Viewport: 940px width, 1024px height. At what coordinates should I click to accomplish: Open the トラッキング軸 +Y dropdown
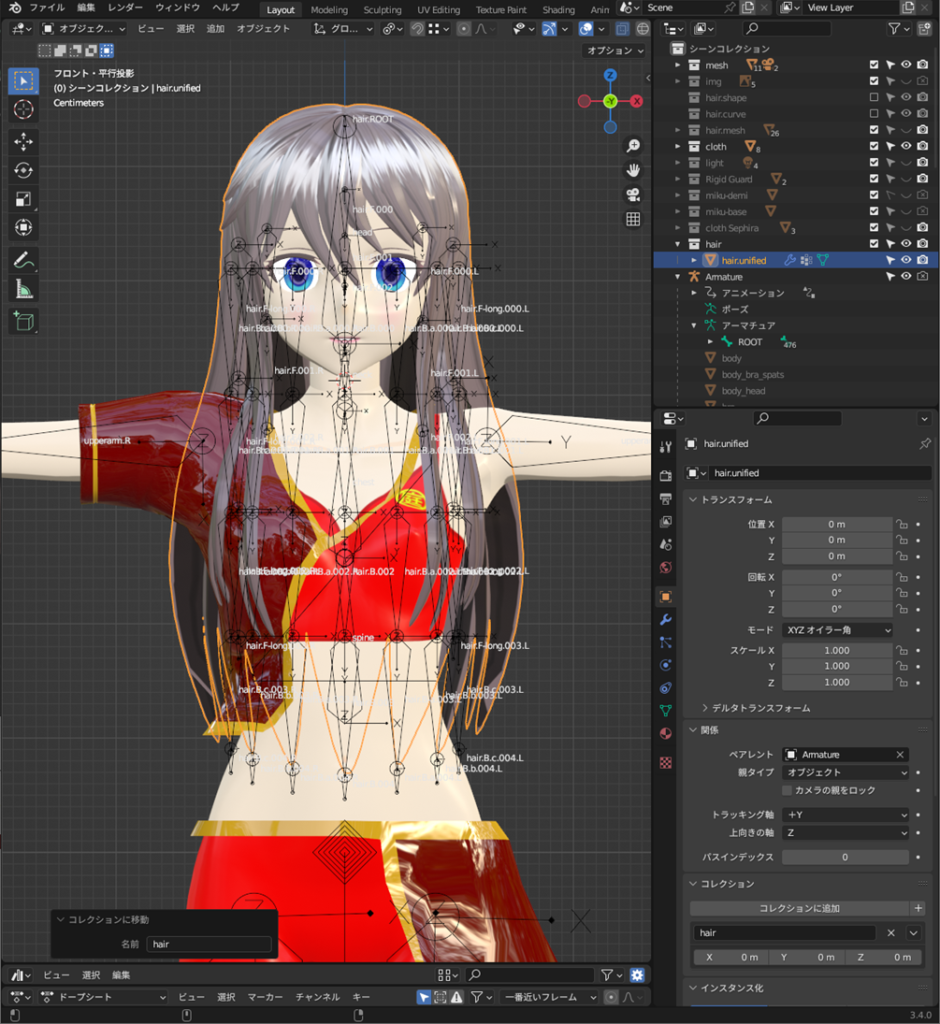[846, 815]
